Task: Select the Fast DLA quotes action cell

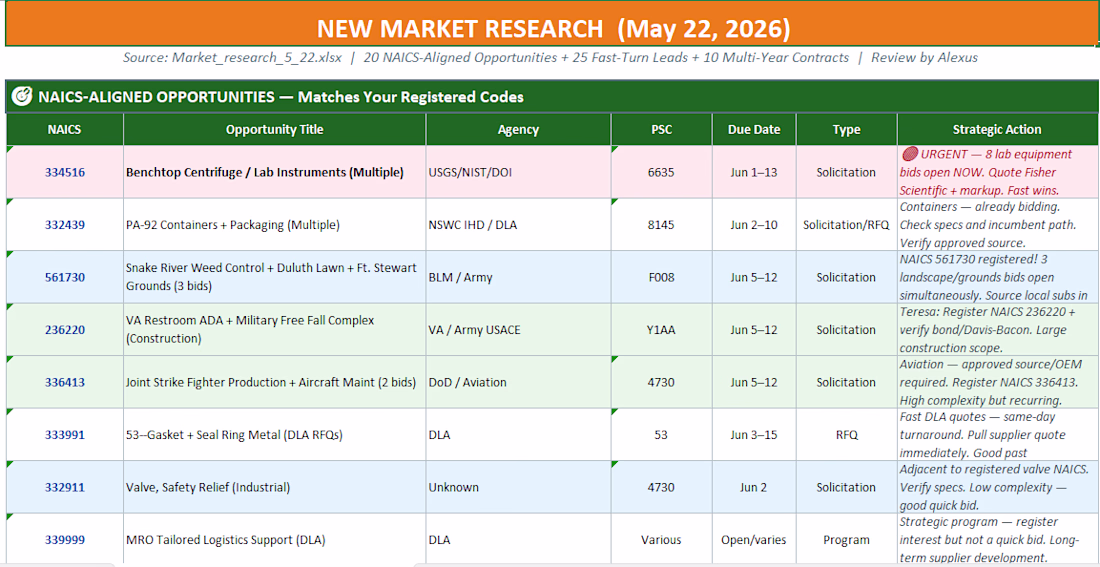Action: (998, 435)
